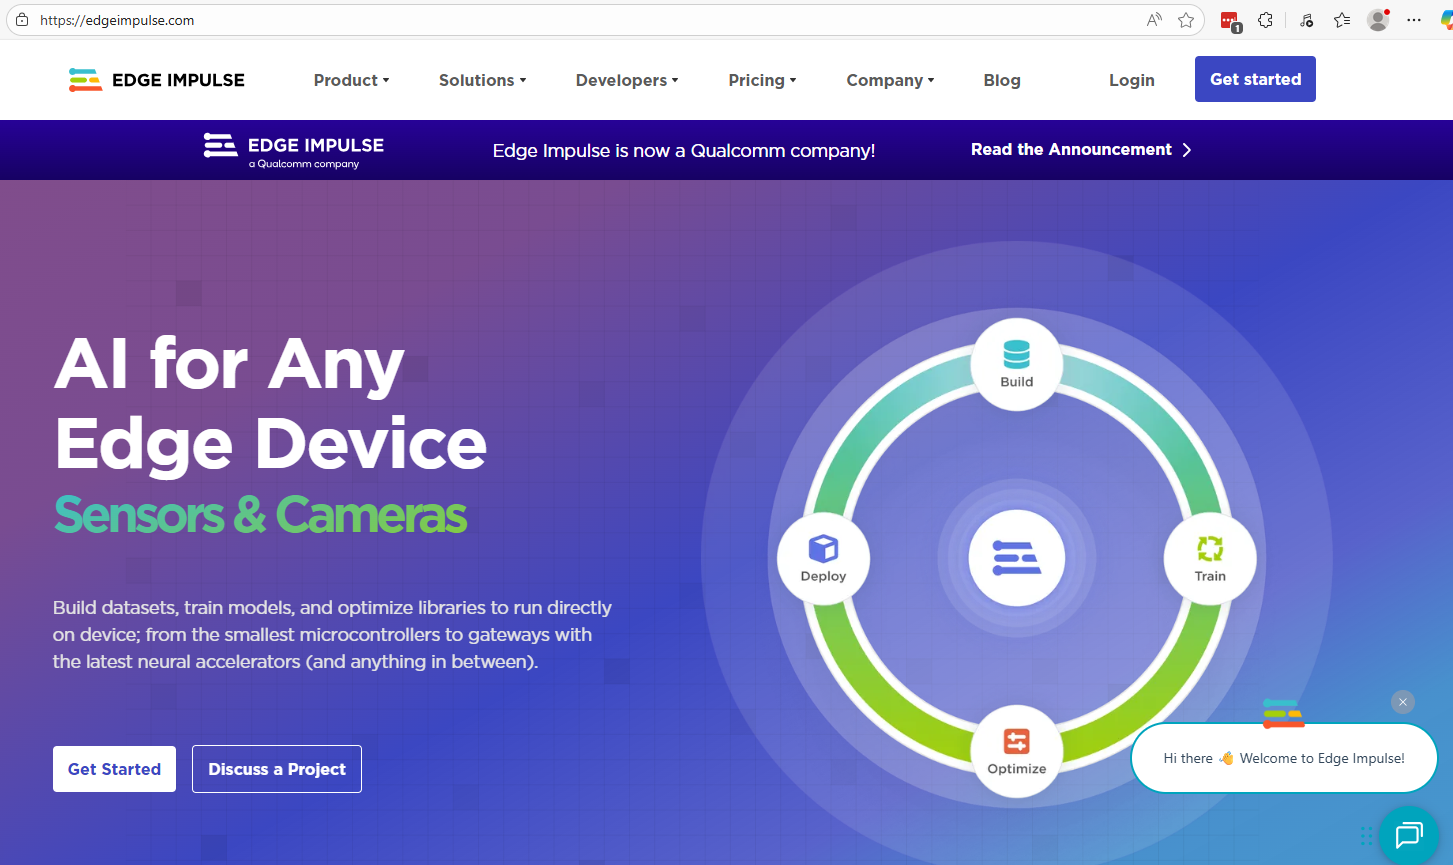Click the Login link
The image size is (1453, 865).
coord(1131,80)
